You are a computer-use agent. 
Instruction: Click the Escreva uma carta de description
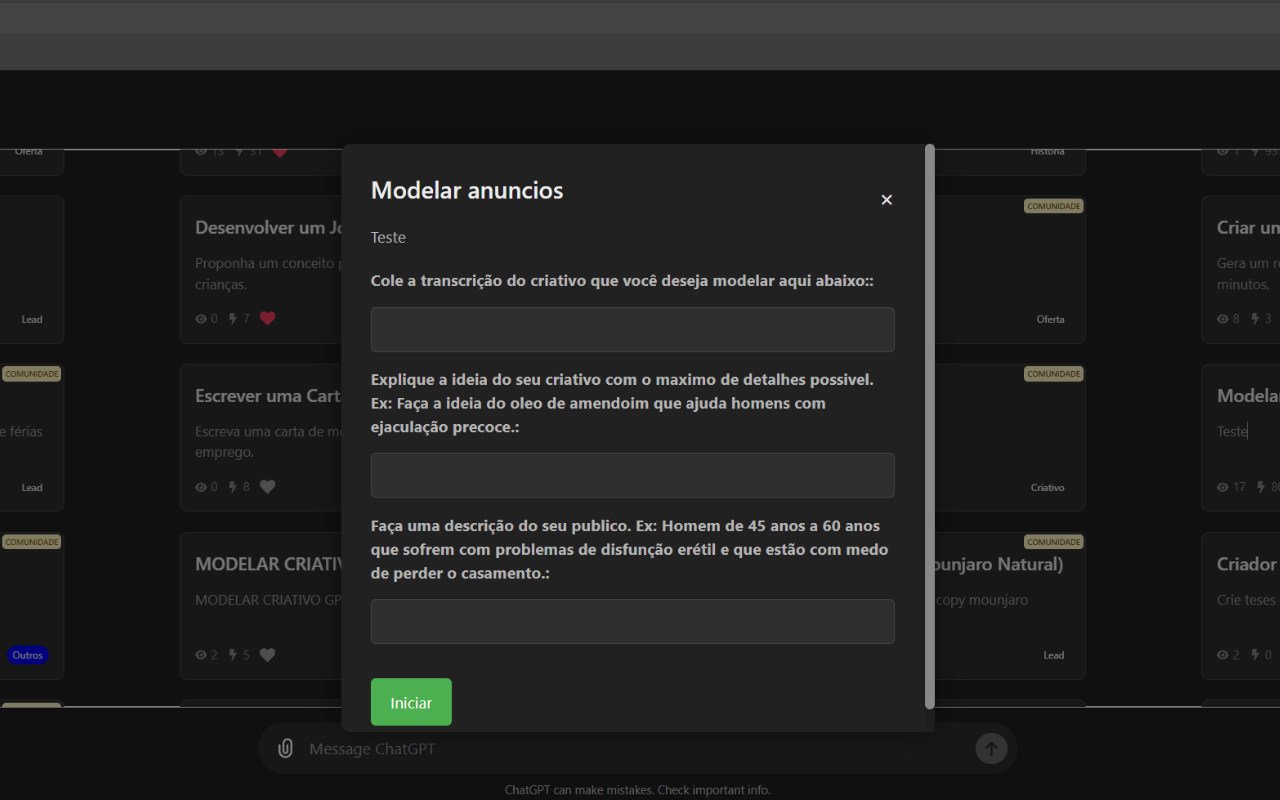268,441
